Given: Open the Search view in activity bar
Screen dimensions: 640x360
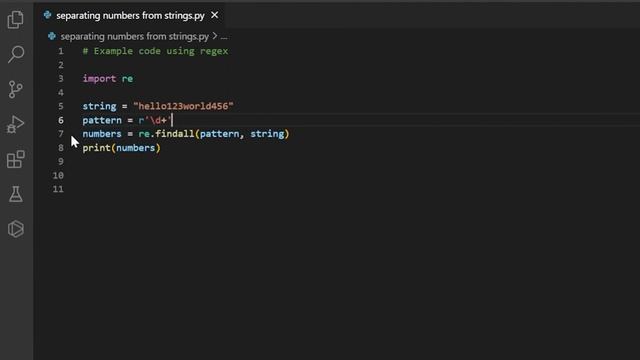Looking at the screenshot, I should pos(16,54).
